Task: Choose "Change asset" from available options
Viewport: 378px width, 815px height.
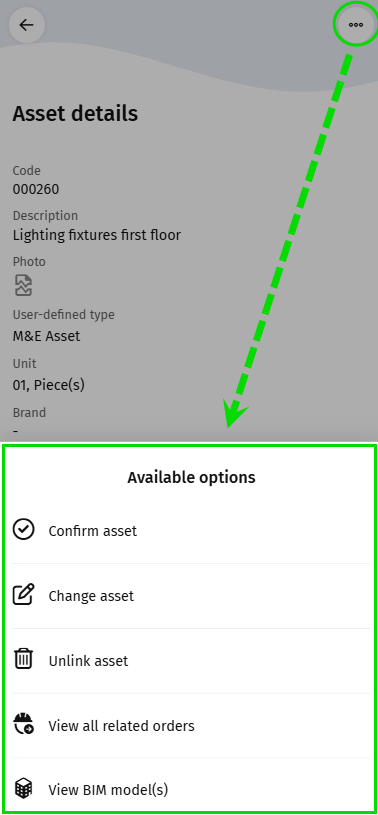Action: pos(192,596)
